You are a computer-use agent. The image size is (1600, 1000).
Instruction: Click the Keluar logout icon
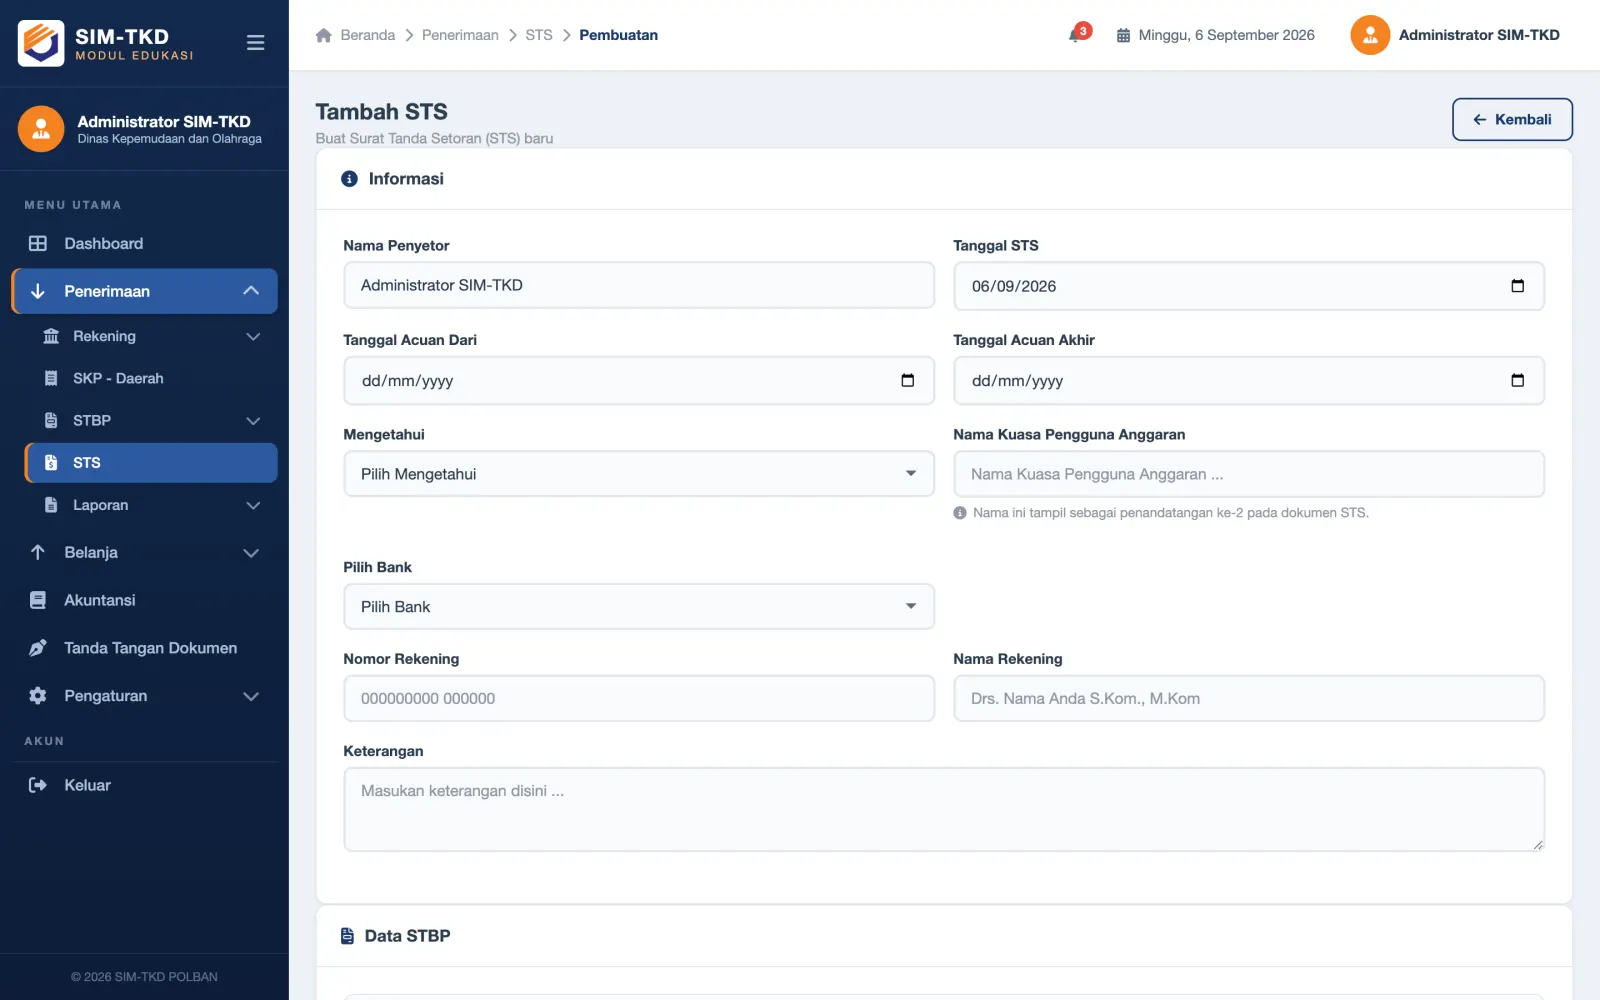coord(38,785)
